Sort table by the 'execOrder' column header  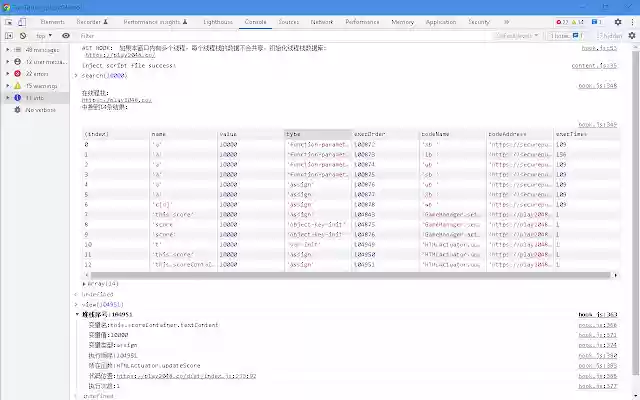click(x=385, y=134)
